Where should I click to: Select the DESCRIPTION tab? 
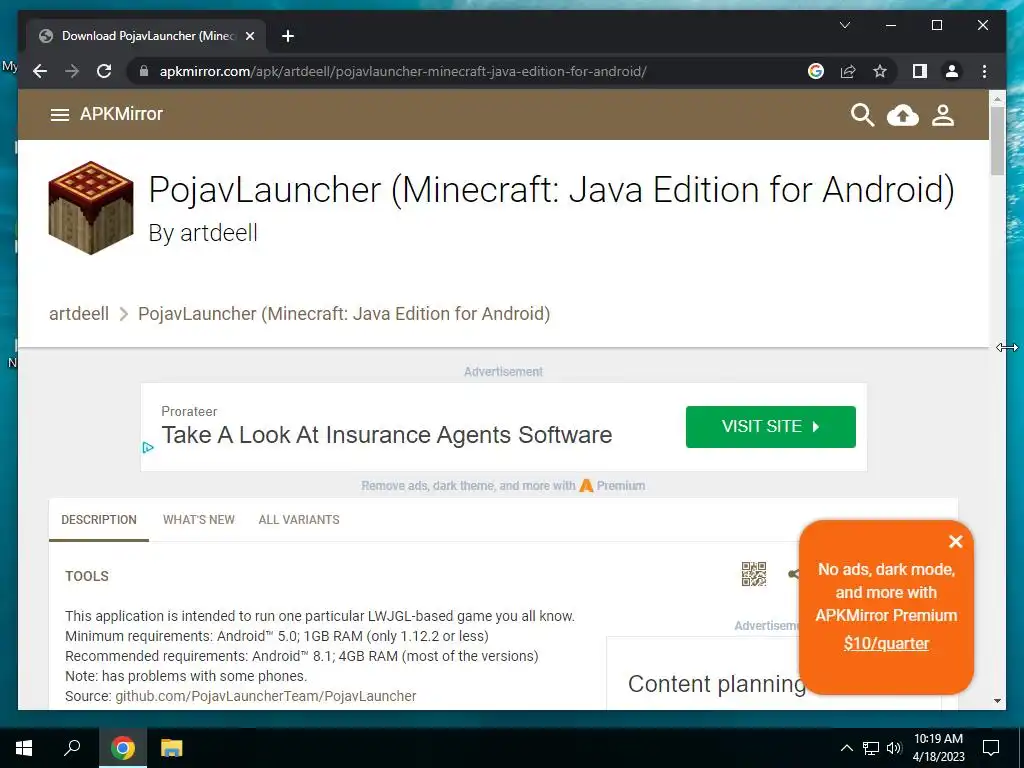click(99, 520)
